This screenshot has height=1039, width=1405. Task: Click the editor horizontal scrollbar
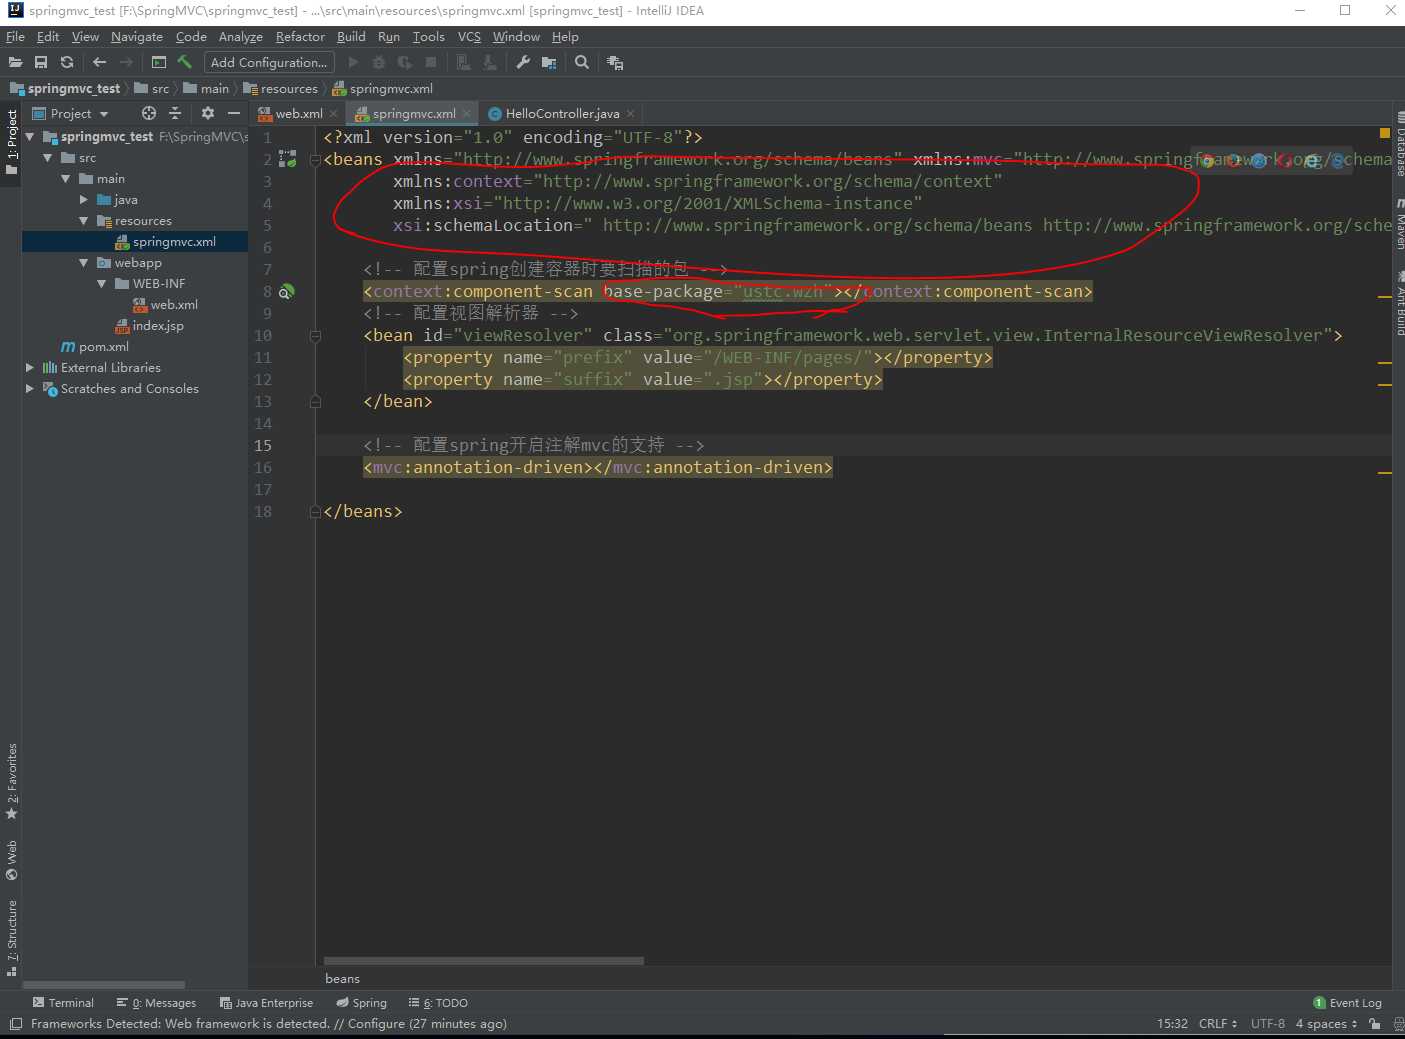[484, 961]
